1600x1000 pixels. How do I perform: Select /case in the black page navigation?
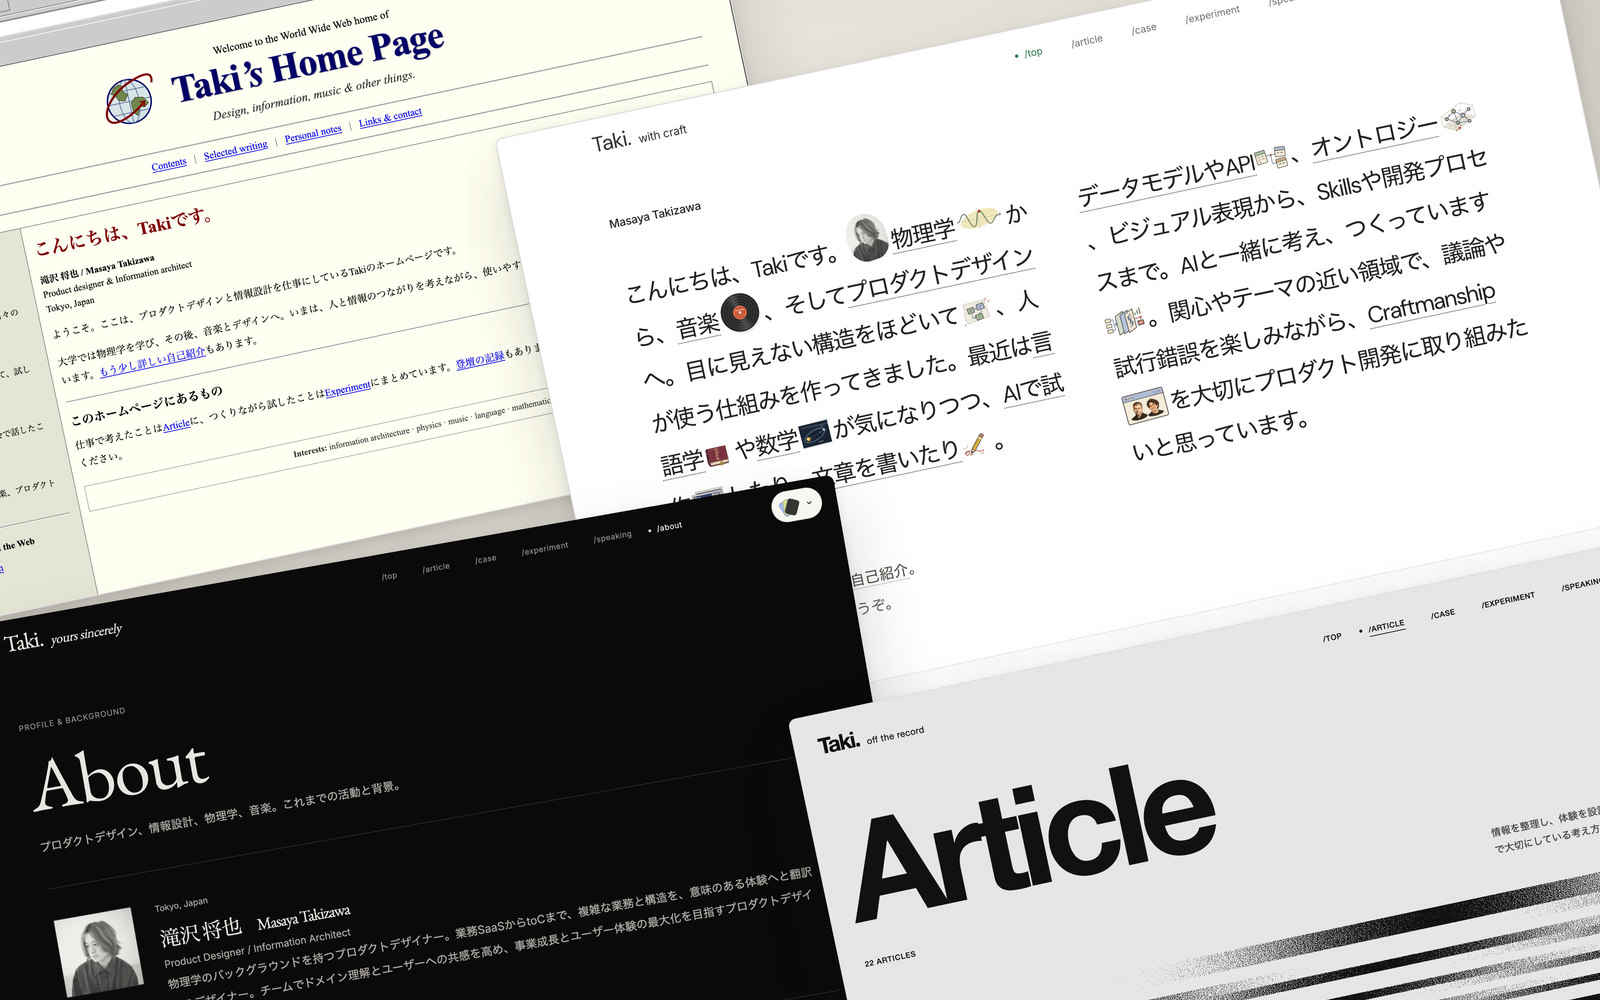486,559
